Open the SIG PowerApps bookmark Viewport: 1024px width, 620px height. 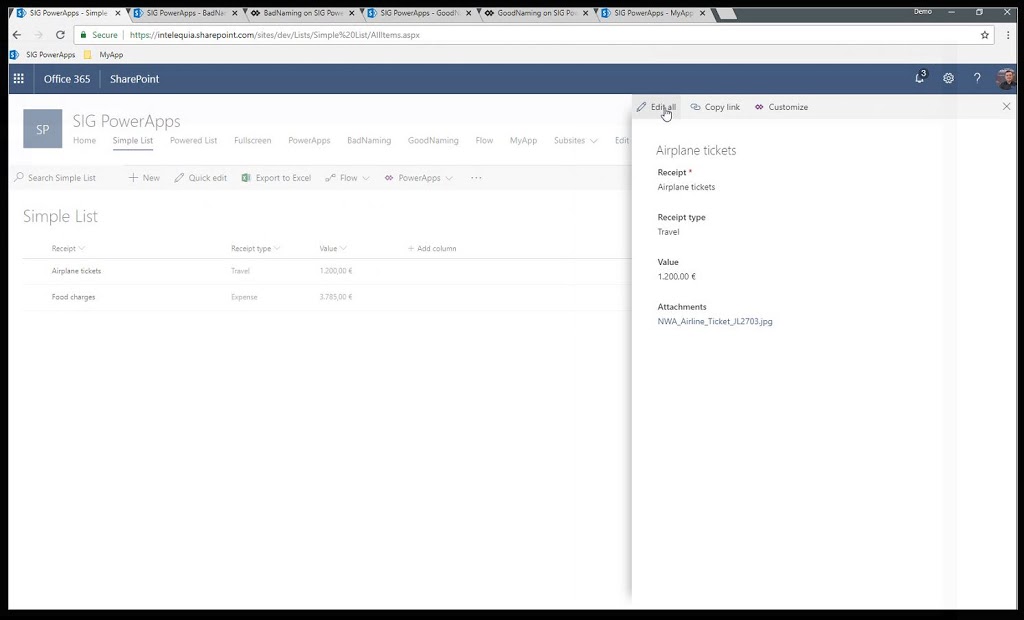click(x=42, y=55)
